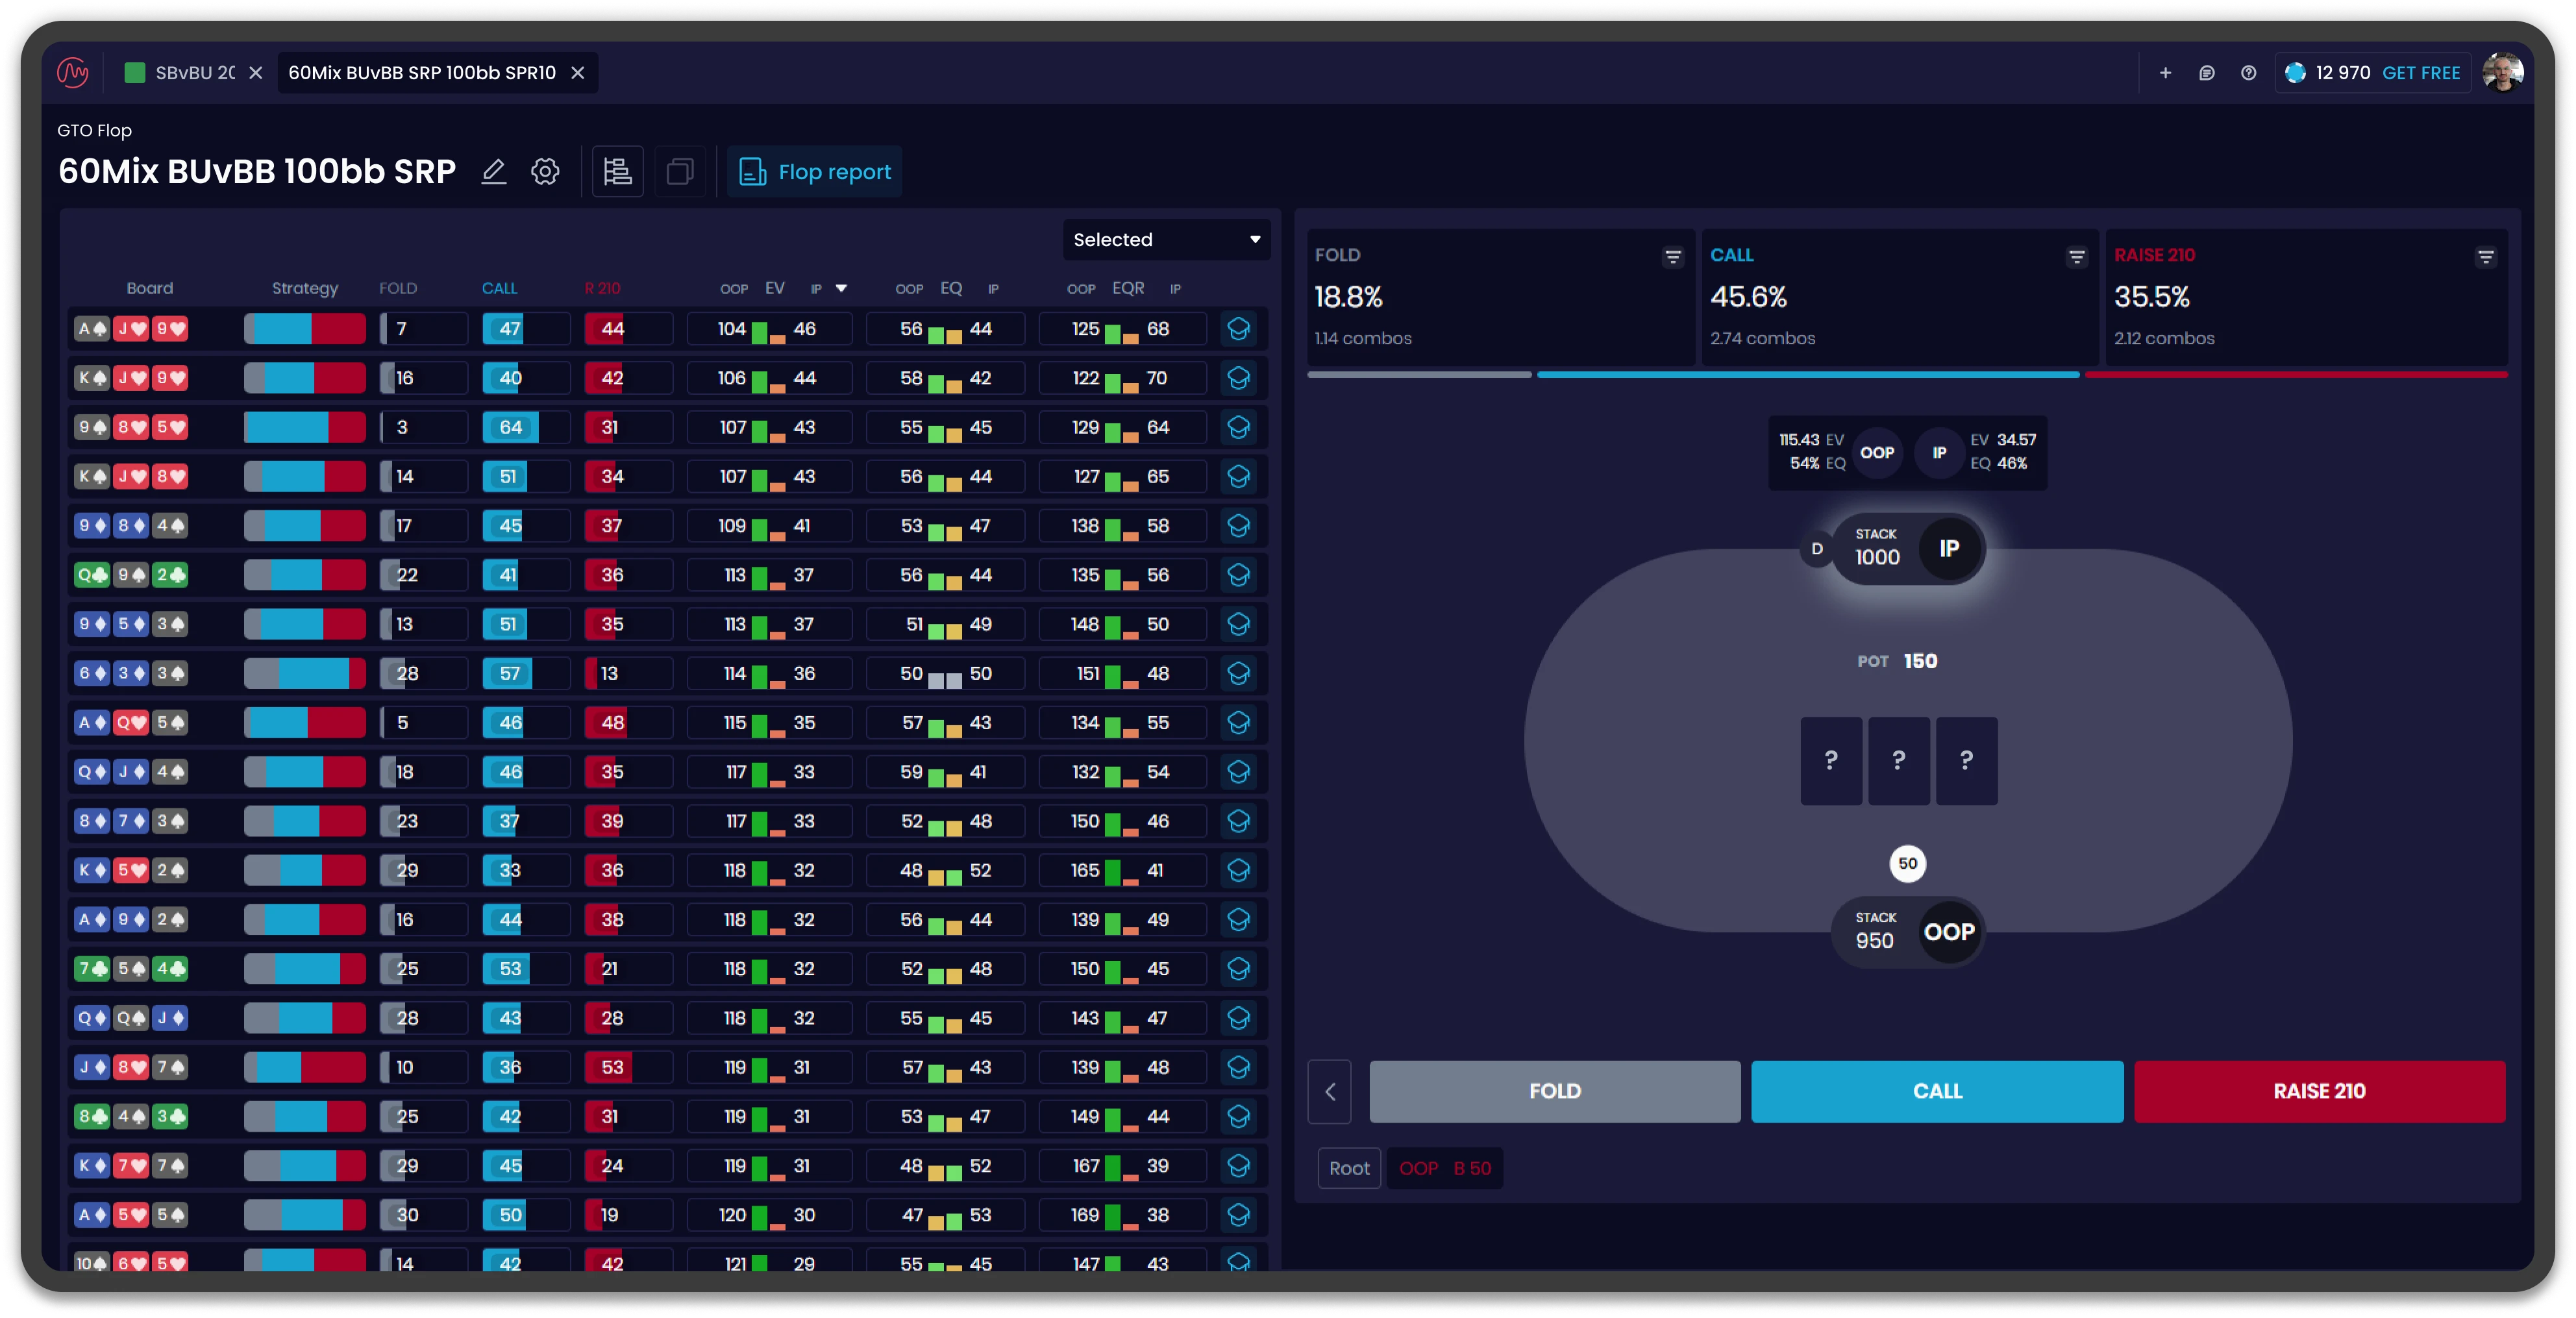
Task: Toggle the CALL panel filter icon
Action: [2076, 258]
